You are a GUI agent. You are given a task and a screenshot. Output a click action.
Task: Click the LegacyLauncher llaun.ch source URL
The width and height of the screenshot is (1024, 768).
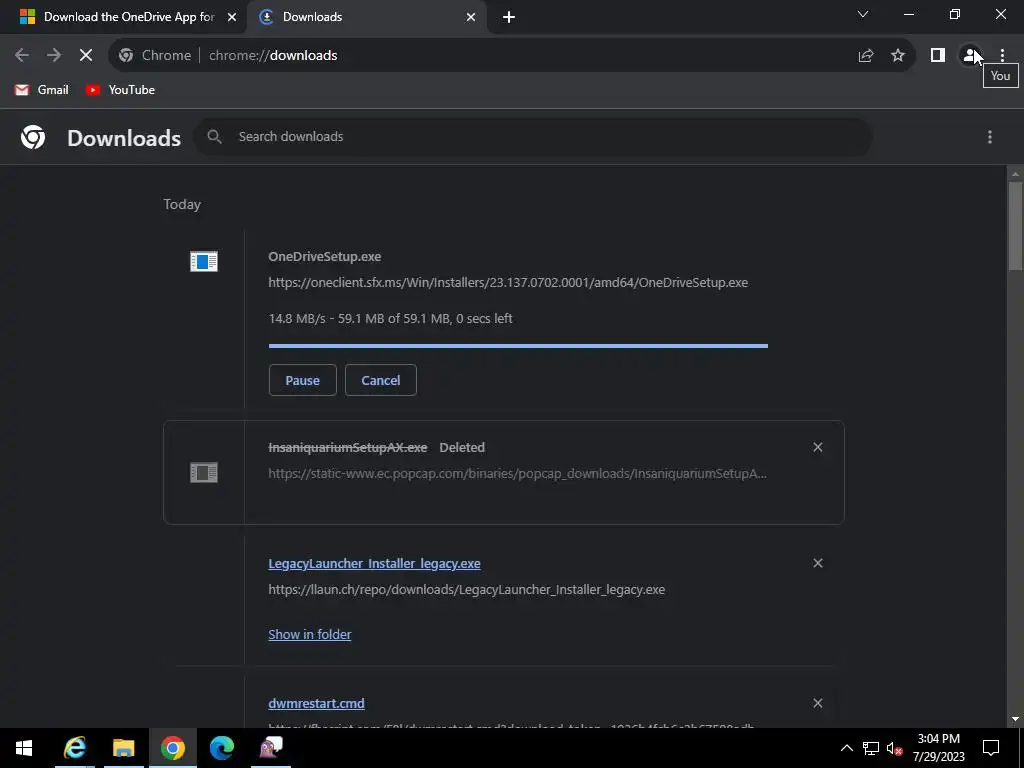[x=466, y=590]
